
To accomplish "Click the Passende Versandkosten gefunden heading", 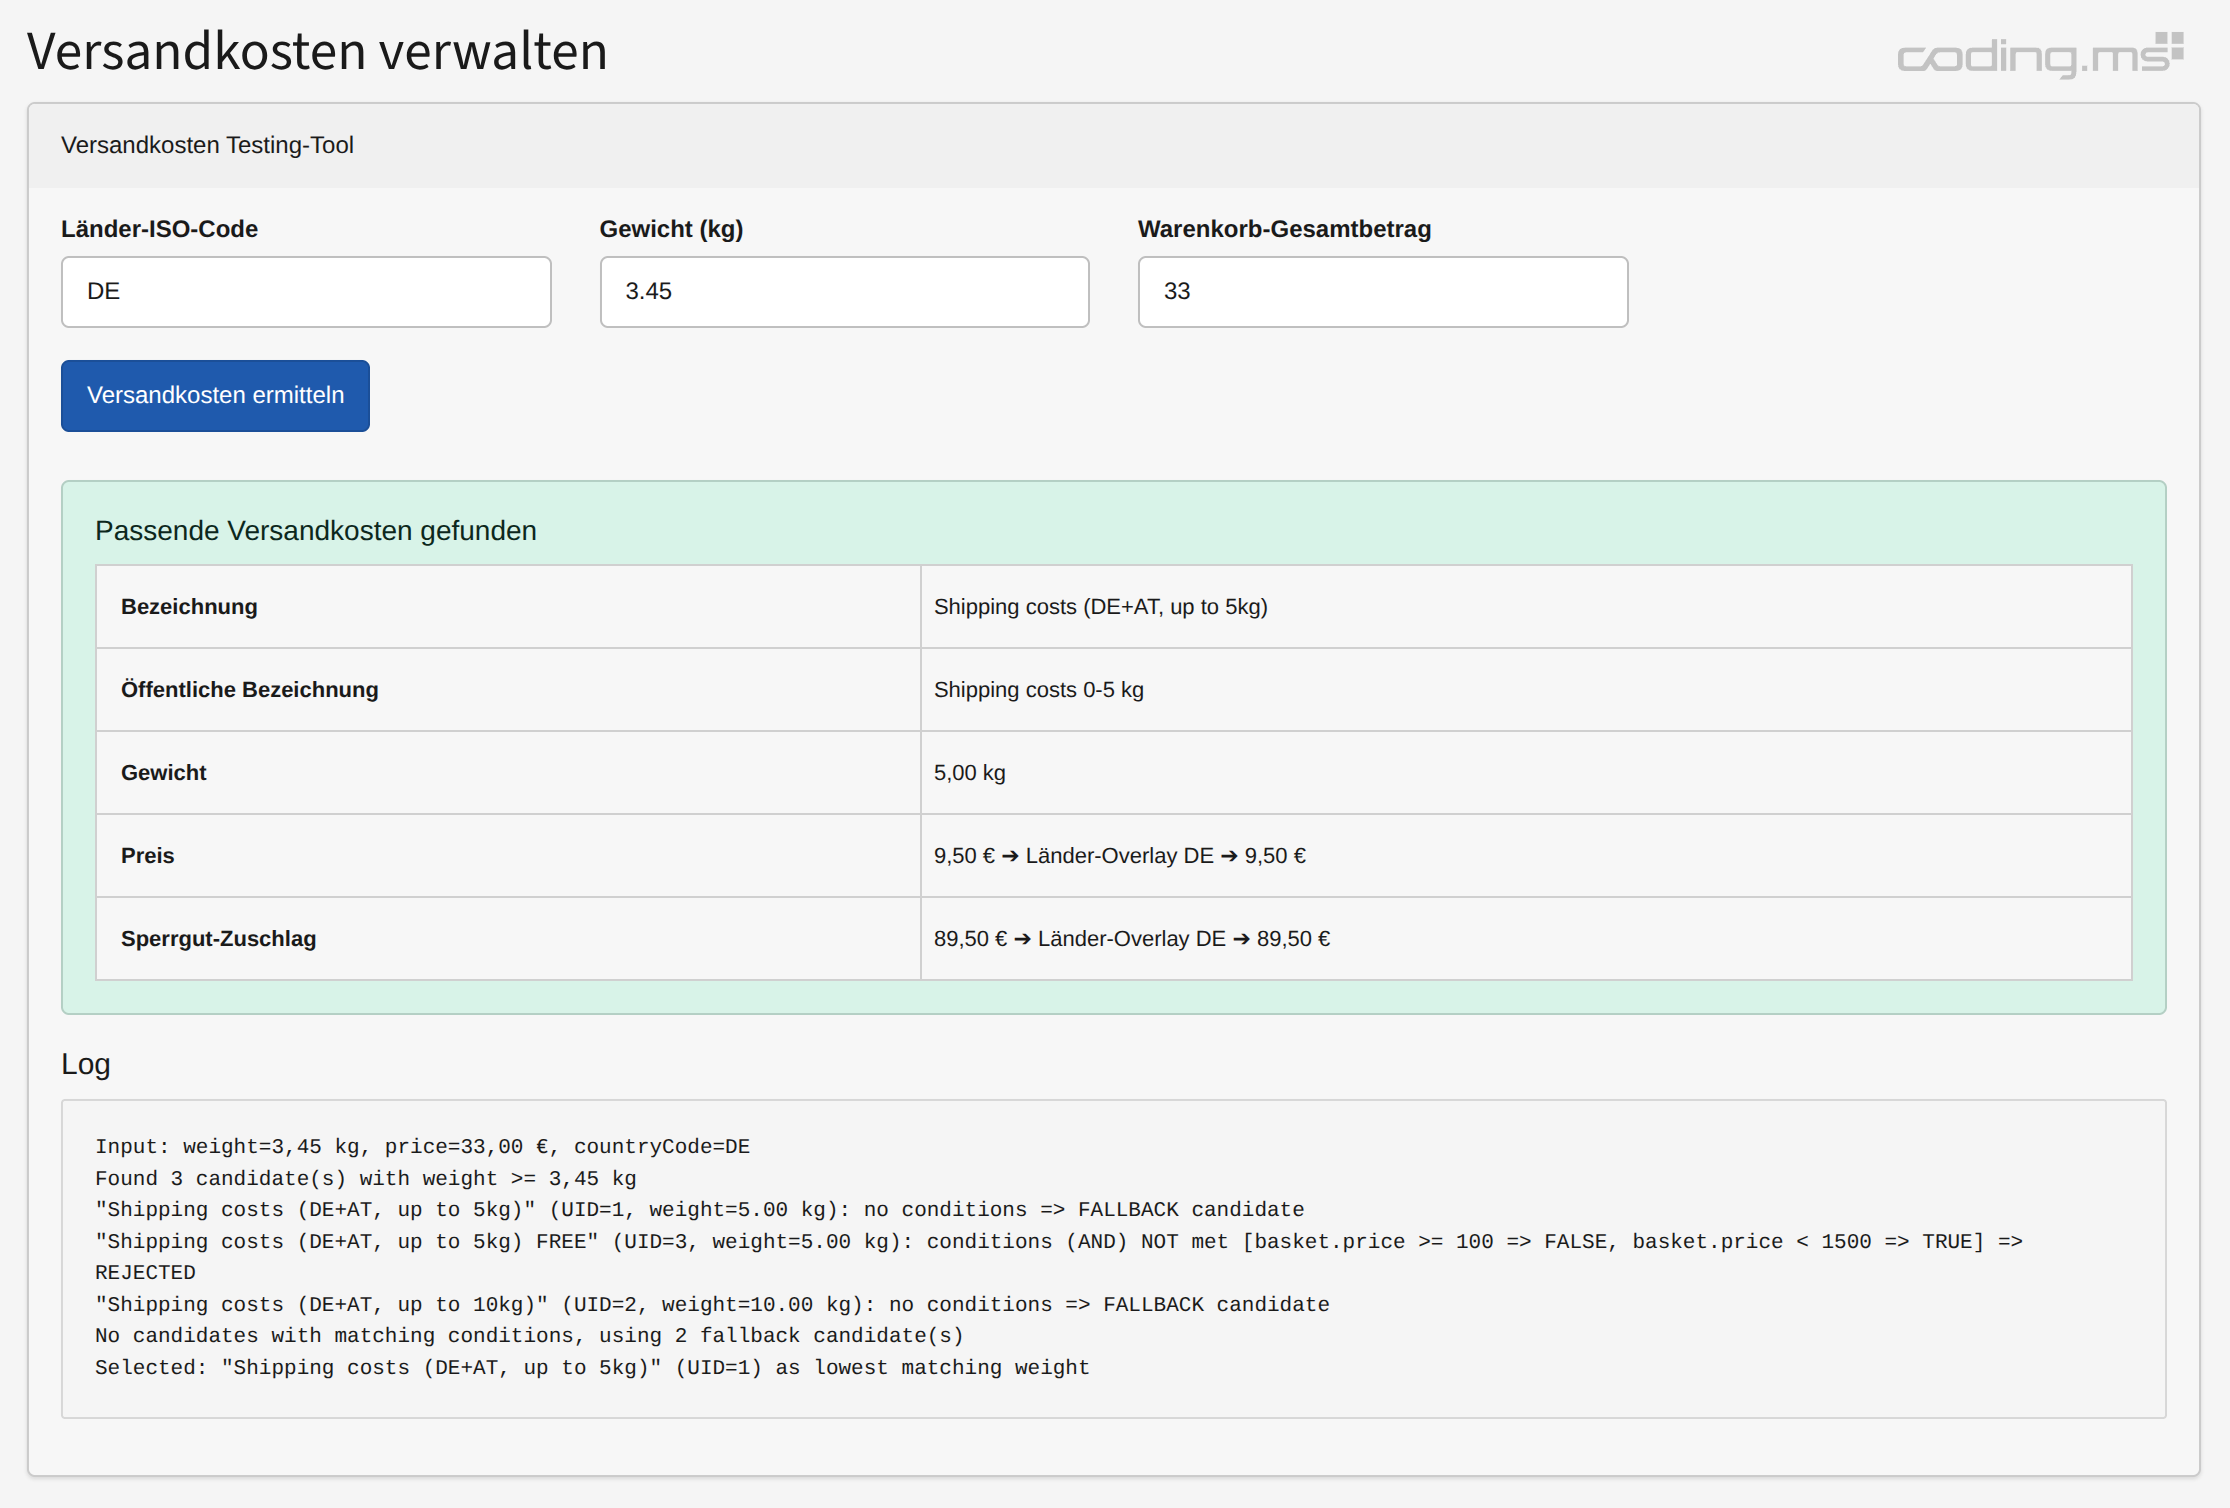I will 316,530.
